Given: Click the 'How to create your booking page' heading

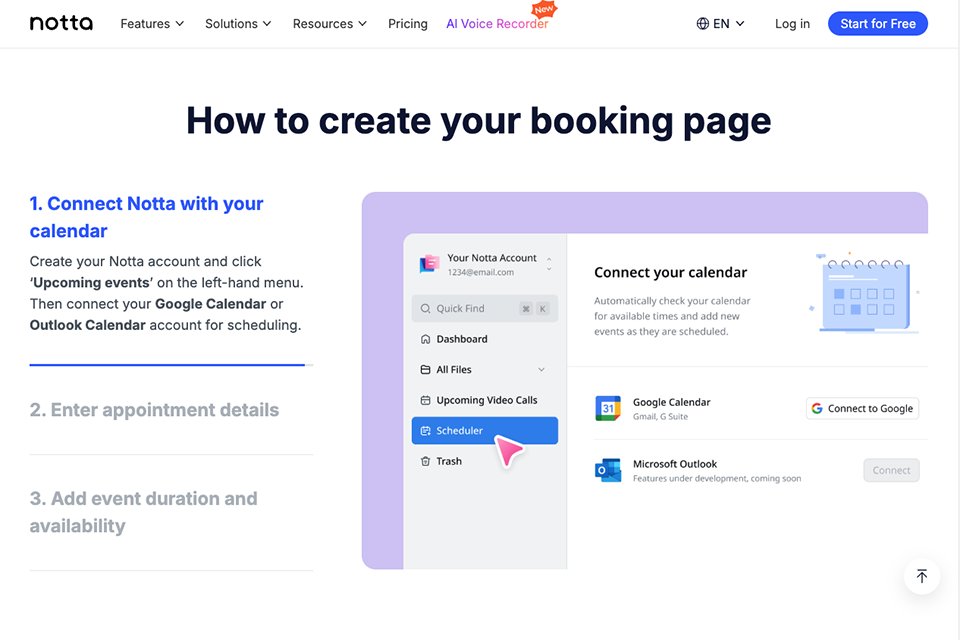Looking at the screenshot, I should [x=478, y=121].
